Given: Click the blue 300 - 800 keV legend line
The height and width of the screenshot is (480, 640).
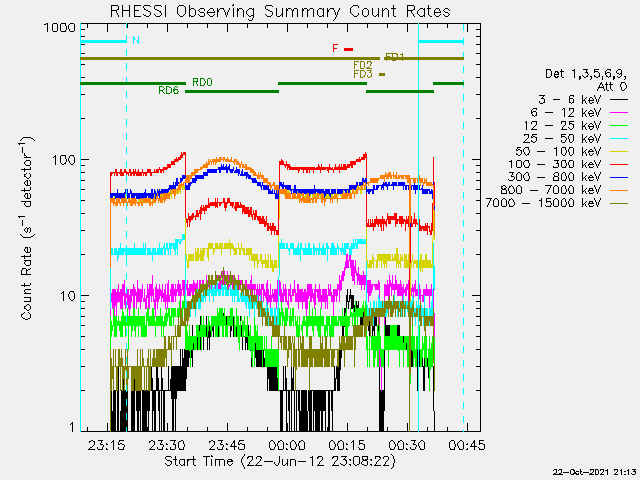Looking at the screenshot, I should 619,177.
